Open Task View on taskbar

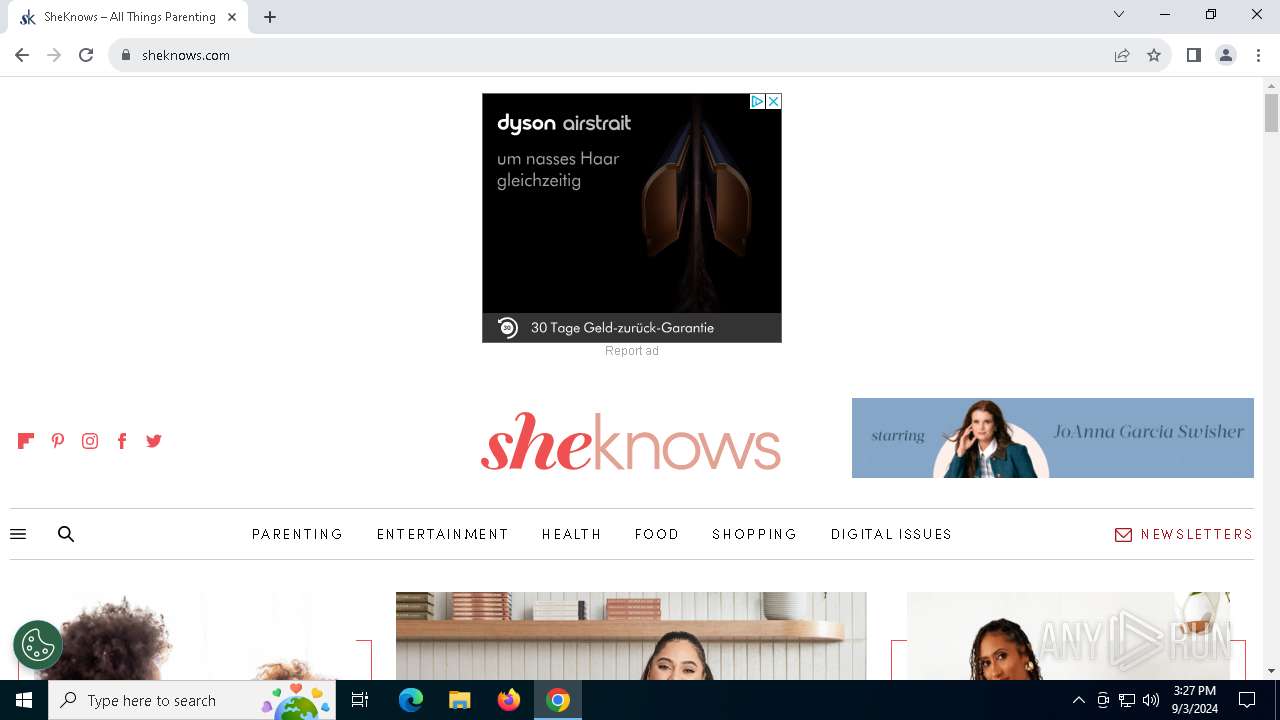360,700
